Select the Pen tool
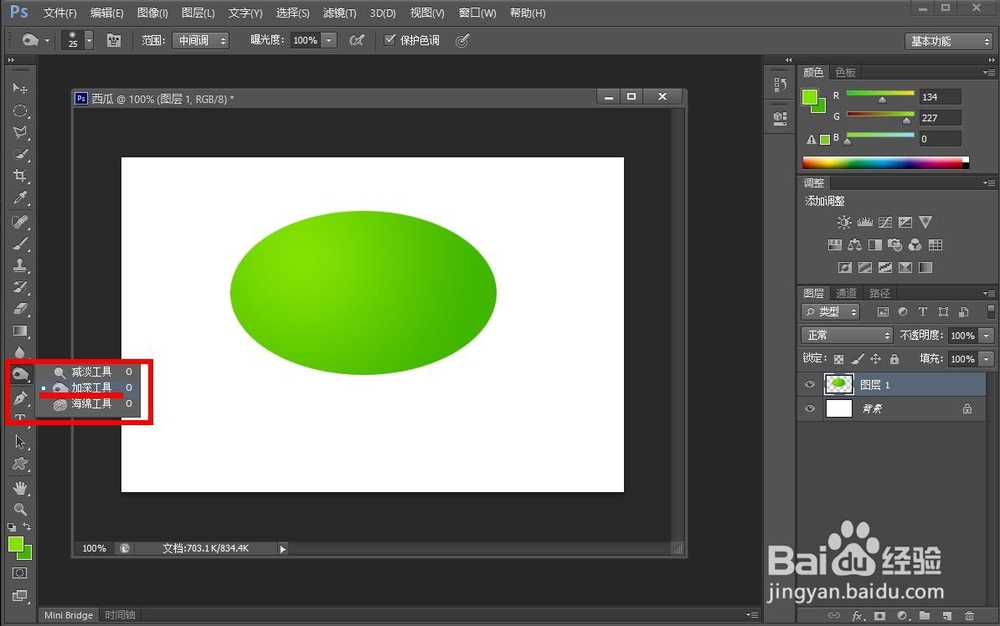This screenshot has width=1000, height=626. coord(20,398)
